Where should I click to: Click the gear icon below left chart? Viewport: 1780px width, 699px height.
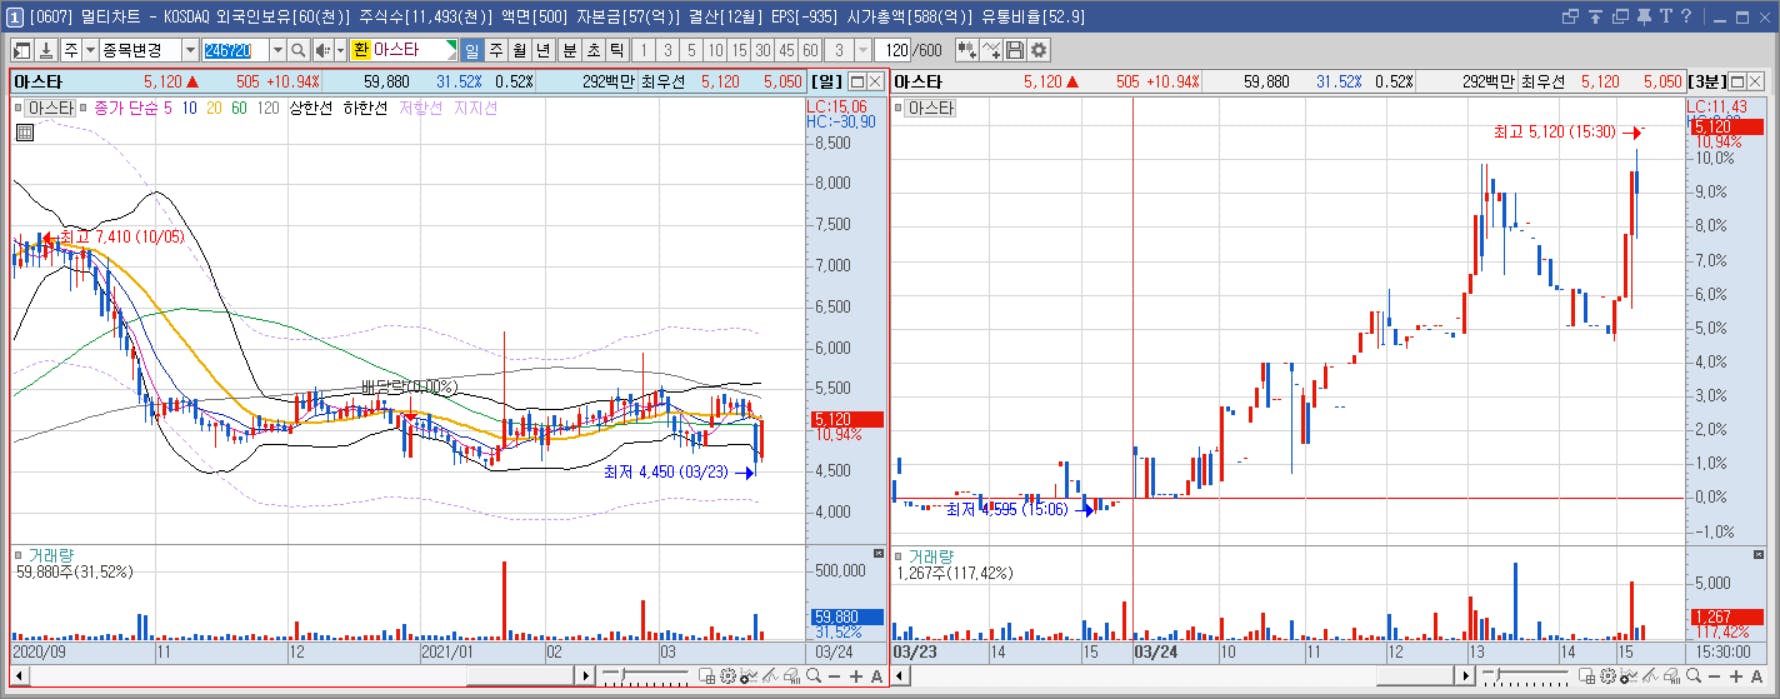[x=728, y=676]
